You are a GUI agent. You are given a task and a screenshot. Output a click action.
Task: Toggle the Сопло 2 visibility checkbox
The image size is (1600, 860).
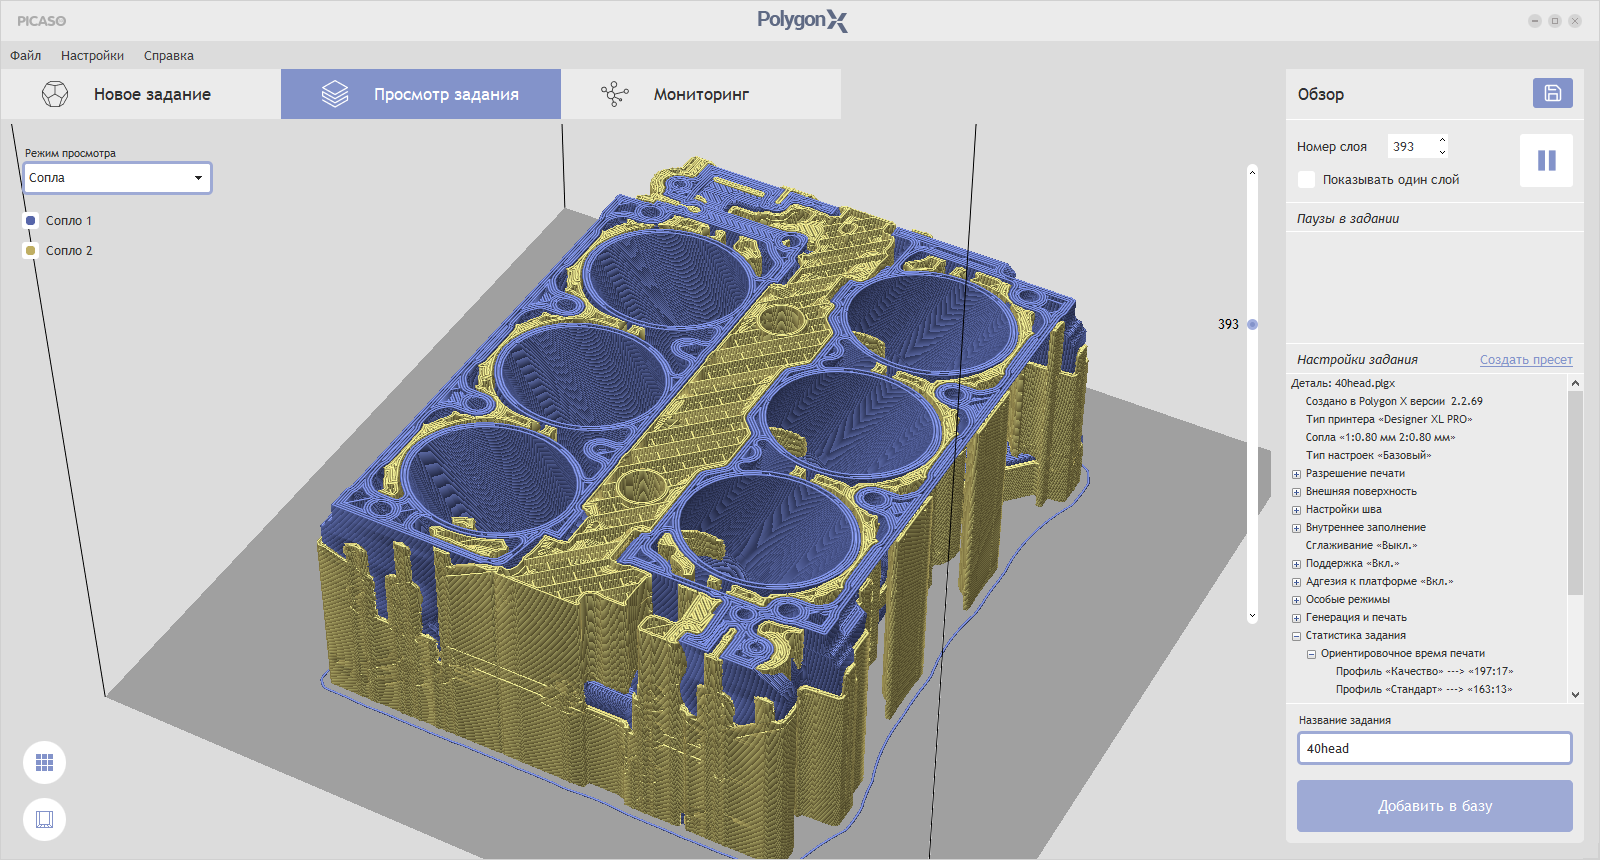(x=31, y=251)
